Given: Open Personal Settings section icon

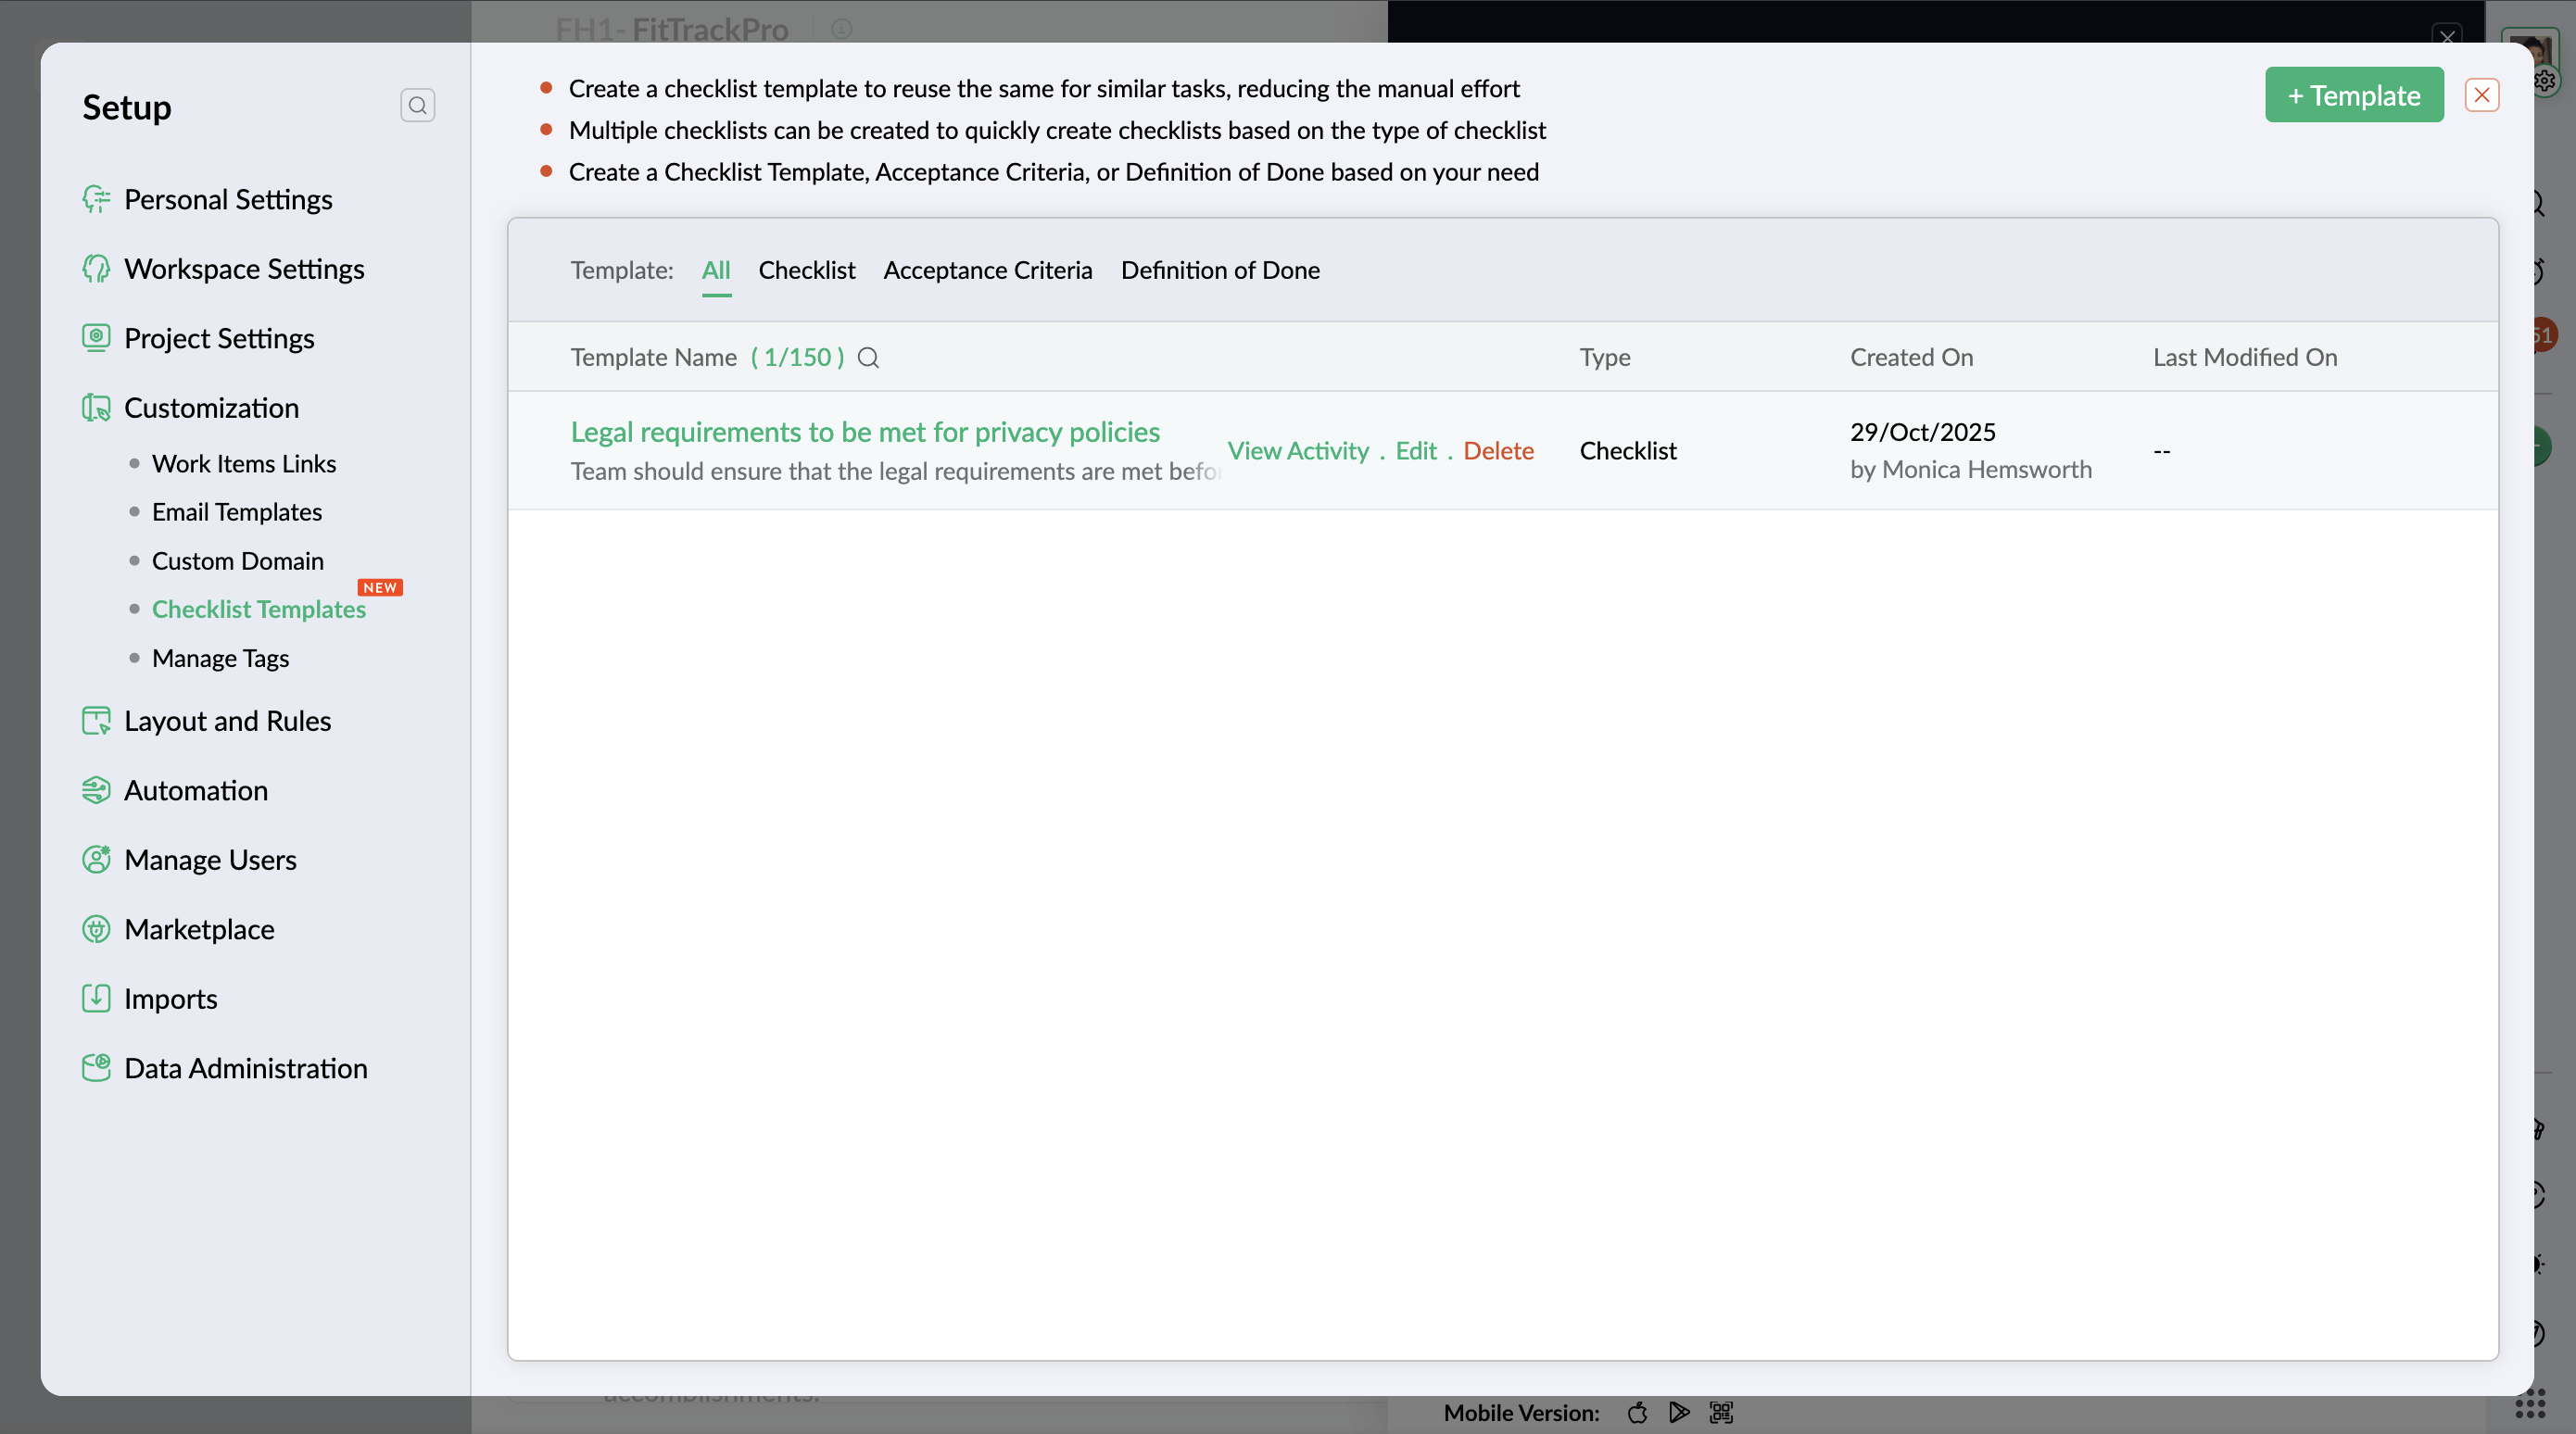Looking at the screenshot, I should (96, 199).
